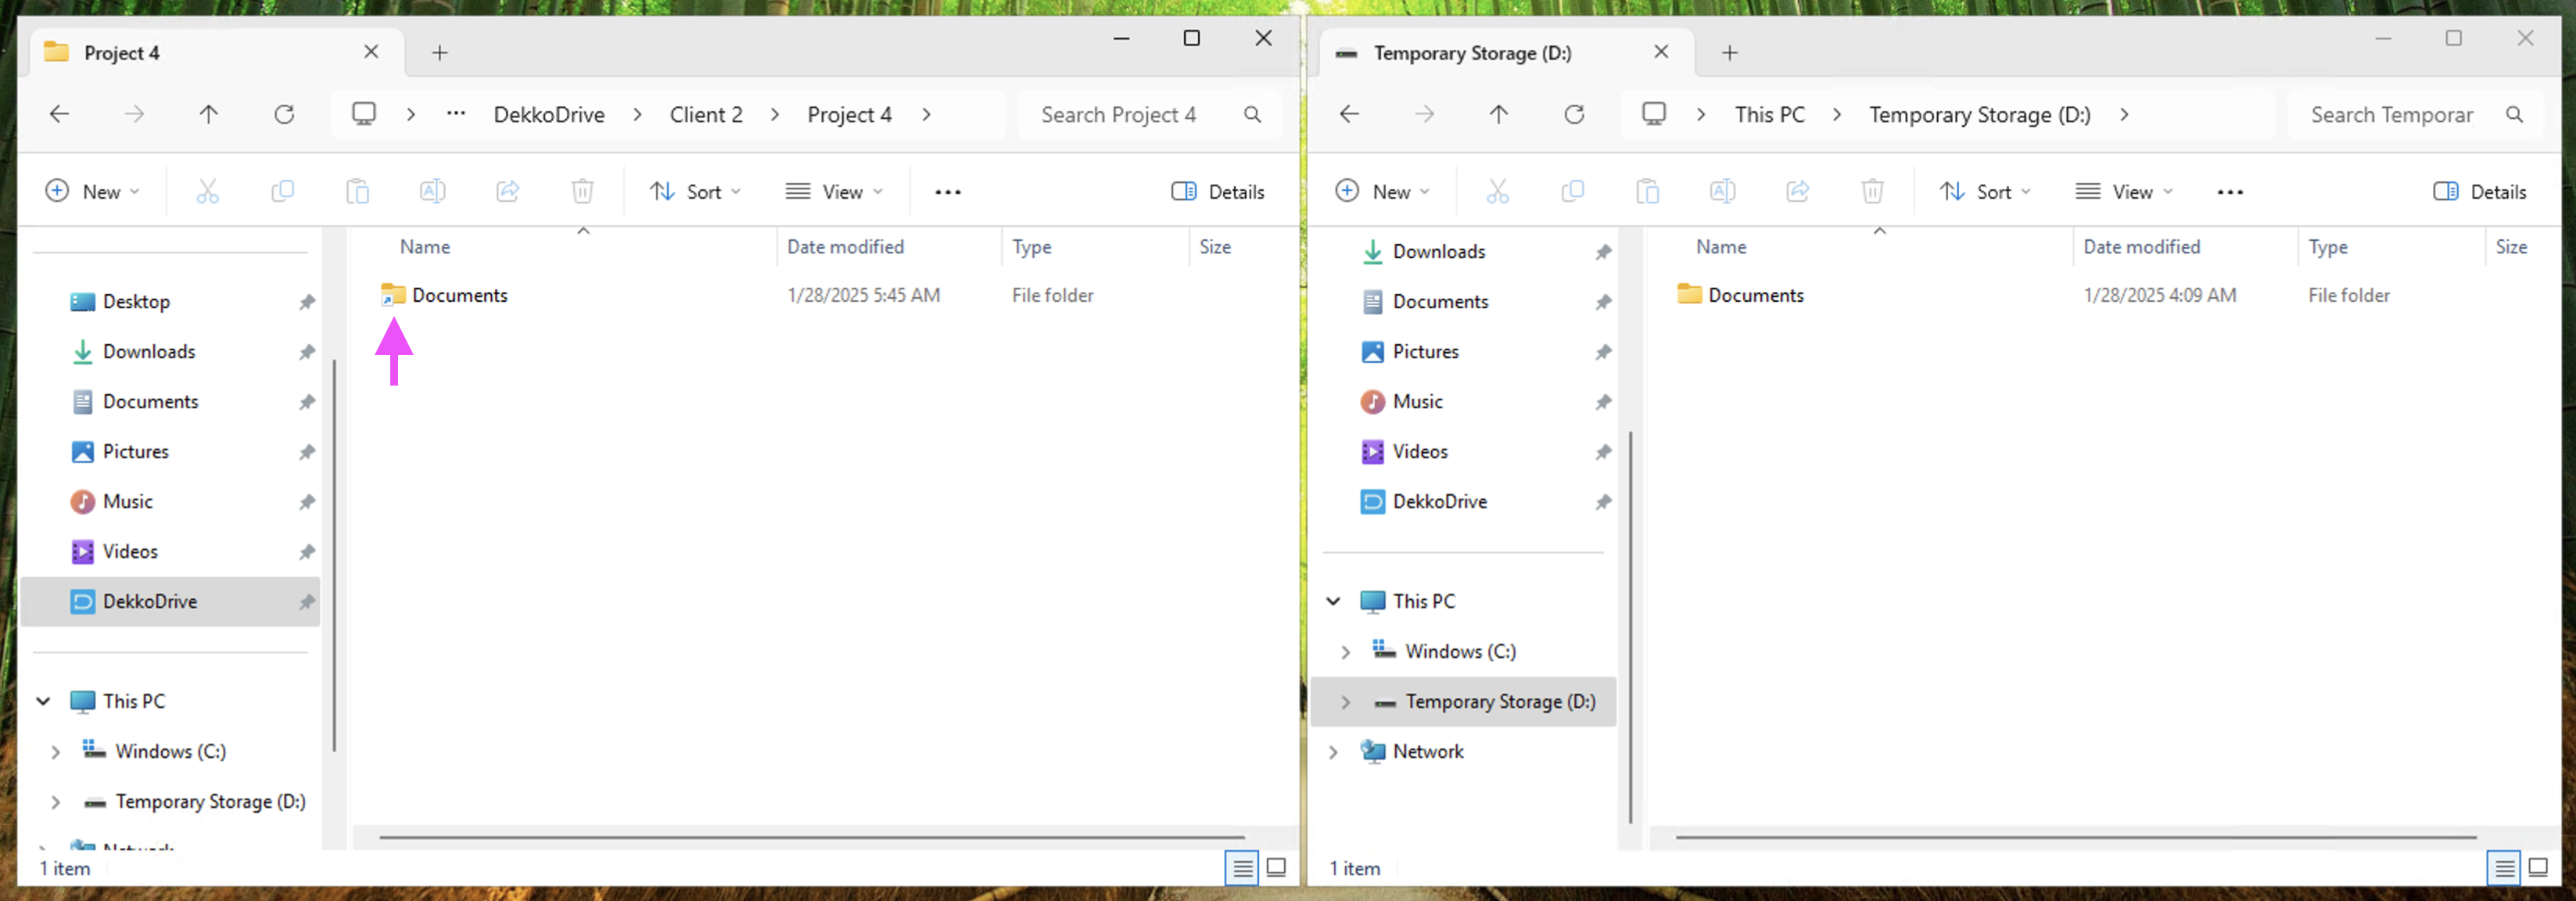2576x901 pixels.
Task: Go back in Temporary Storage window
Action: tap(1349, 114)
